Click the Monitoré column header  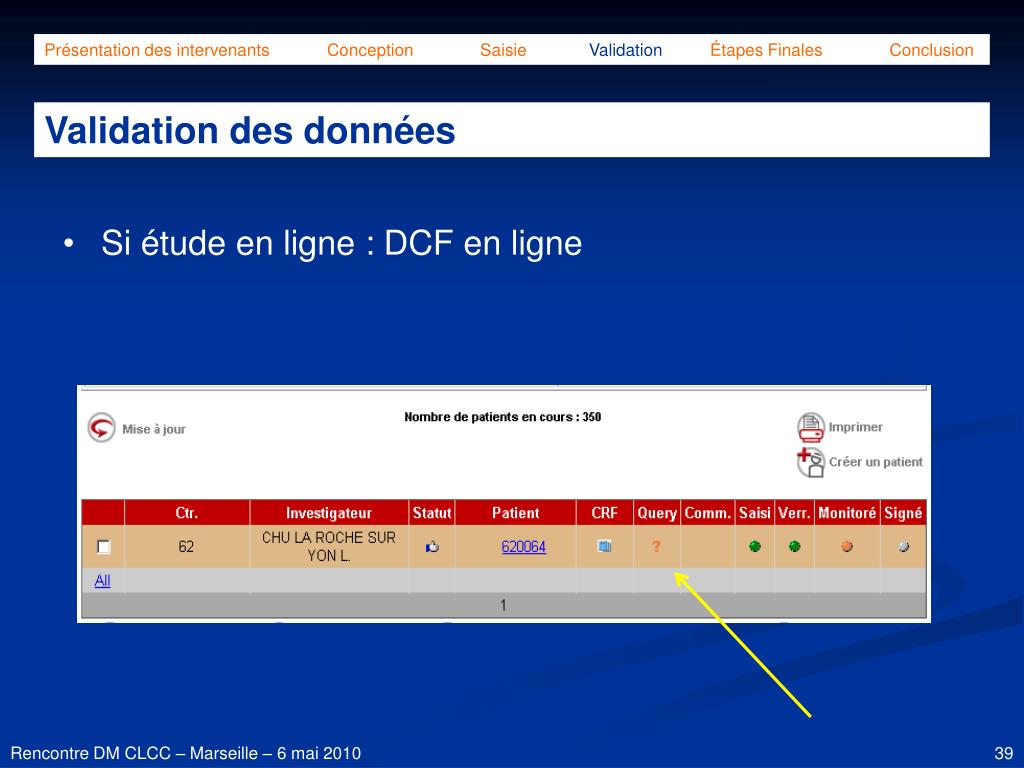[847, 513]
